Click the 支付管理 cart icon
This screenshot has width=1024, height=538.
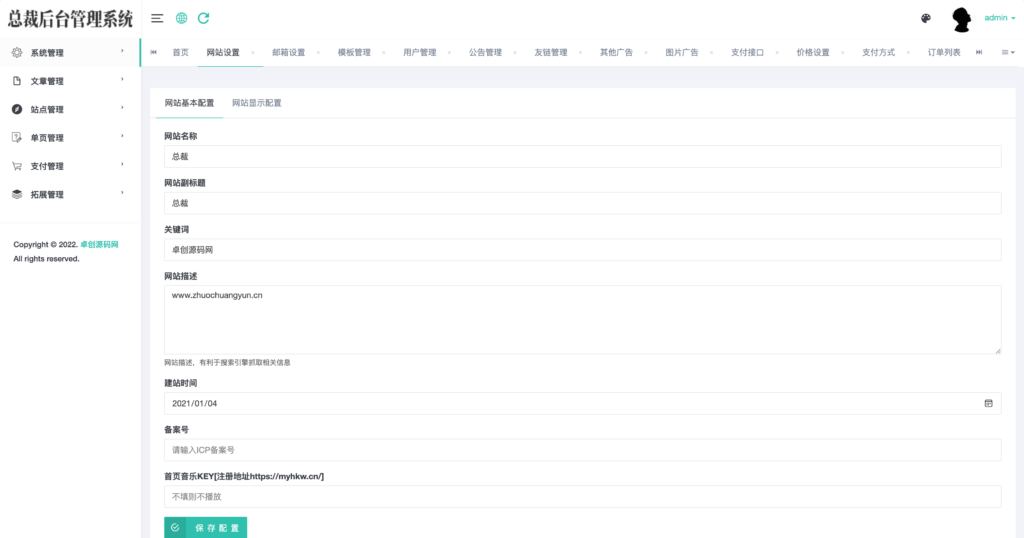(x=17, y=166)
